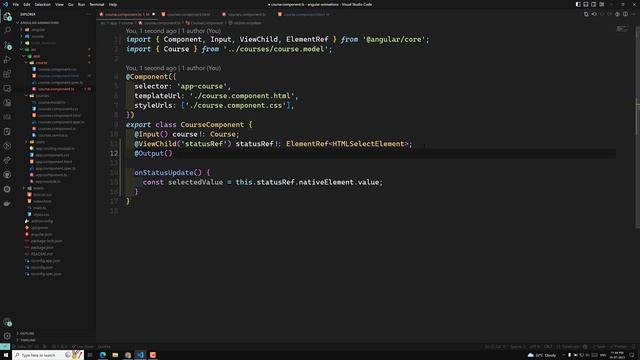Toggle the Primary Side Bar layout button
The image size is (640, 360).
tap(578, 4)
